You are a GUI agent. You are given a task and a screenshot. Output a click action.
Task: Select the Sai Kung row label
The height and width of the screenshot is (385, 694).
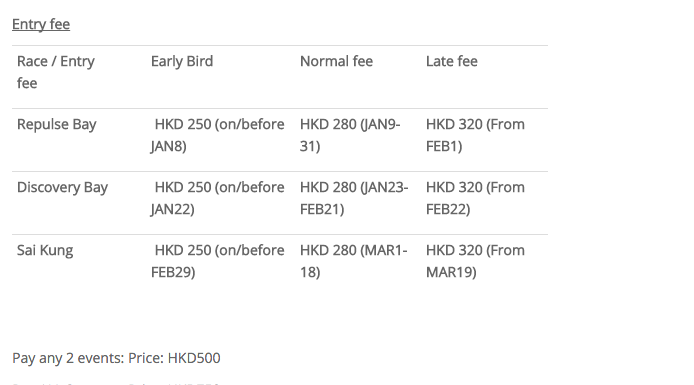point(45,250)
